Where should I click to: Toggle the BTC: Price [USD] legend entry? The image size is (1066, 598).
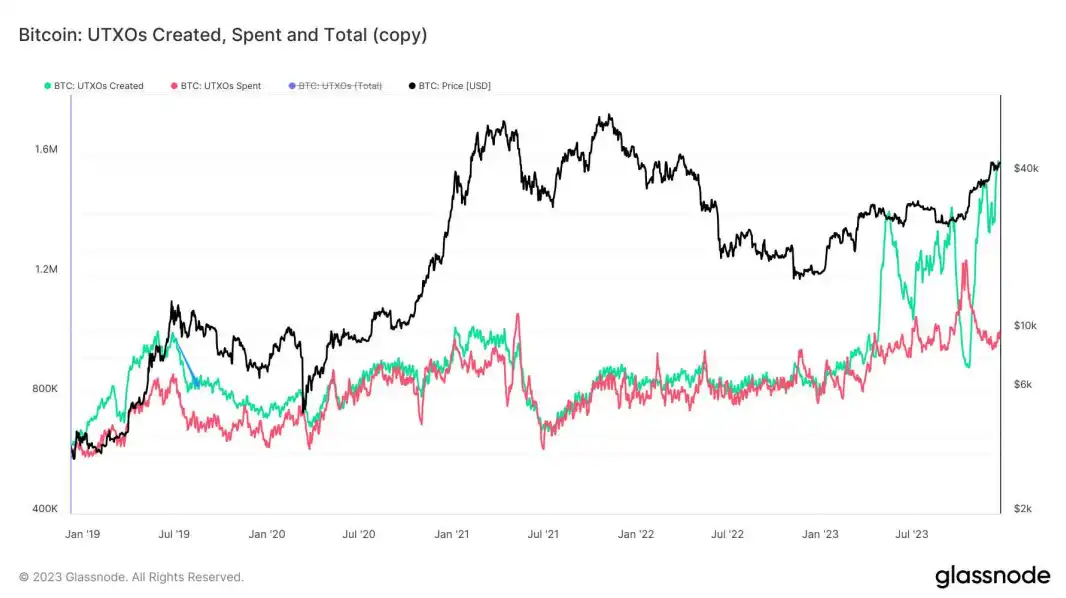coord(449,86)
